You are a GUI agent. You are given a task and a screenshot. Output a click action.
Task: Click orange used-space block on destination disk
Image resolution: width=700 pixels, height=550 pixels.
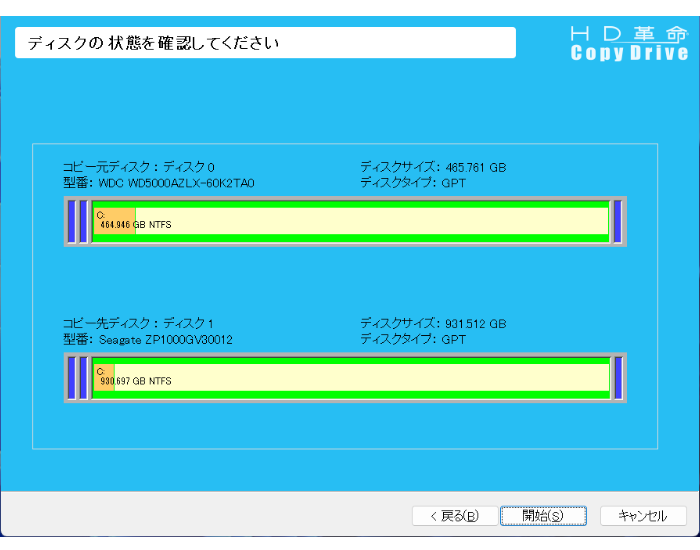(x=103, y=377)
